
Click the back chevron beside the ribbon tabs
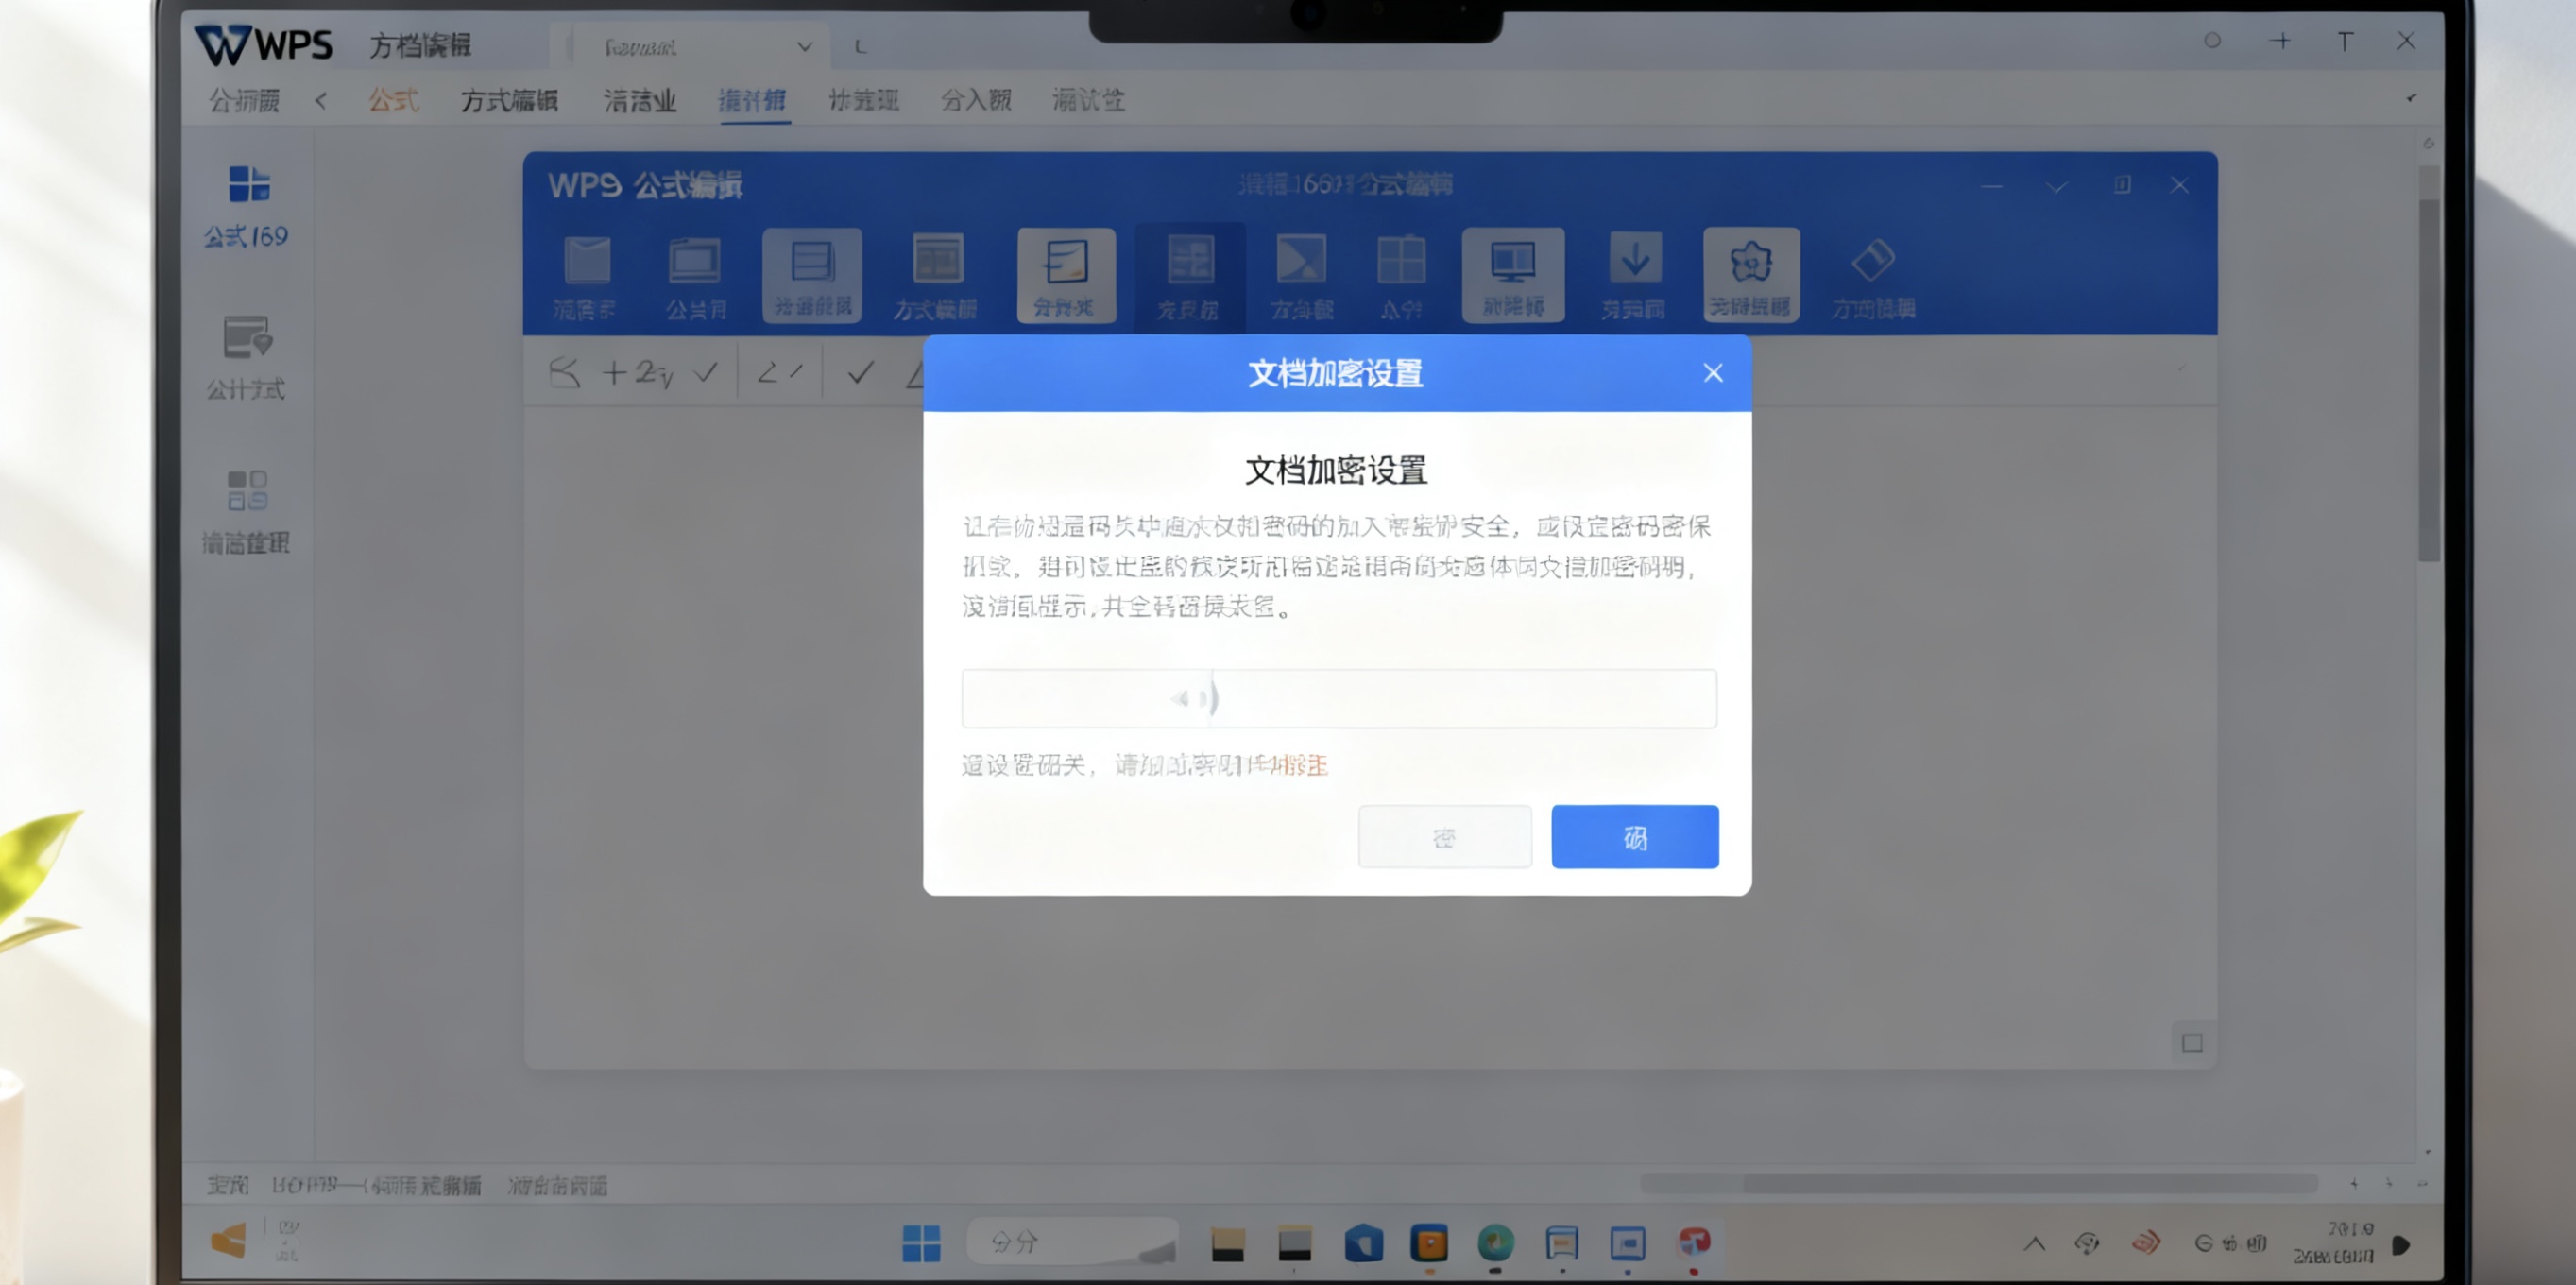pyautogui.click(x=321, y=100)
